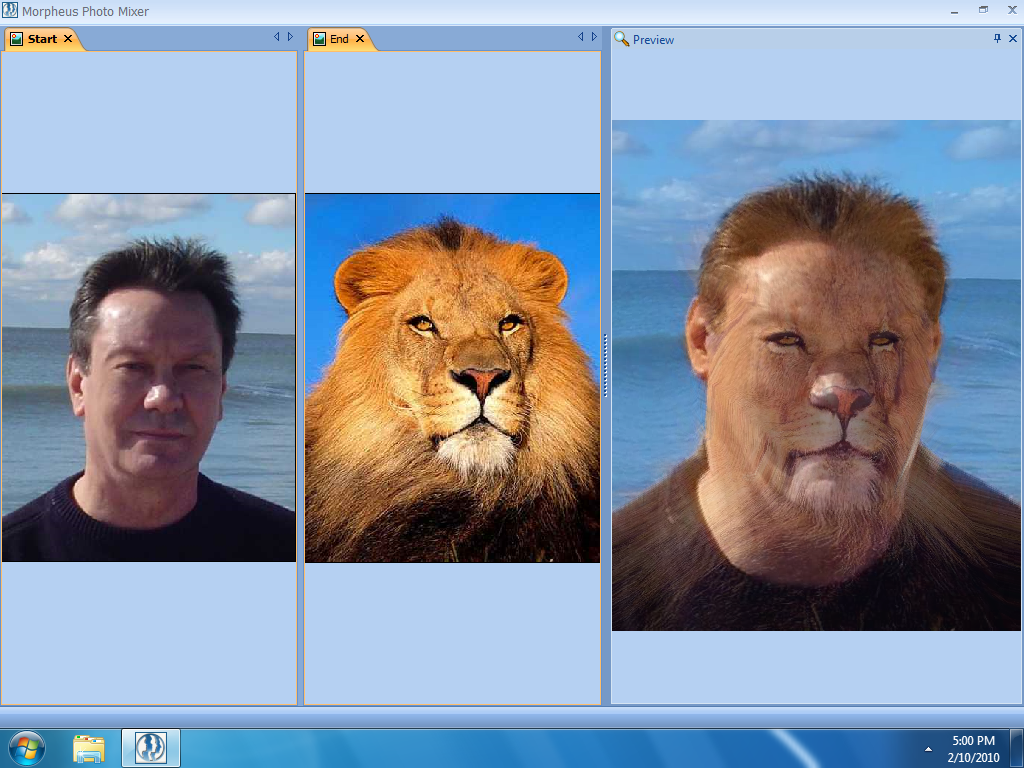Click the Start tab picture icon
Screen dimensions: 1024x768
[16, 39]
